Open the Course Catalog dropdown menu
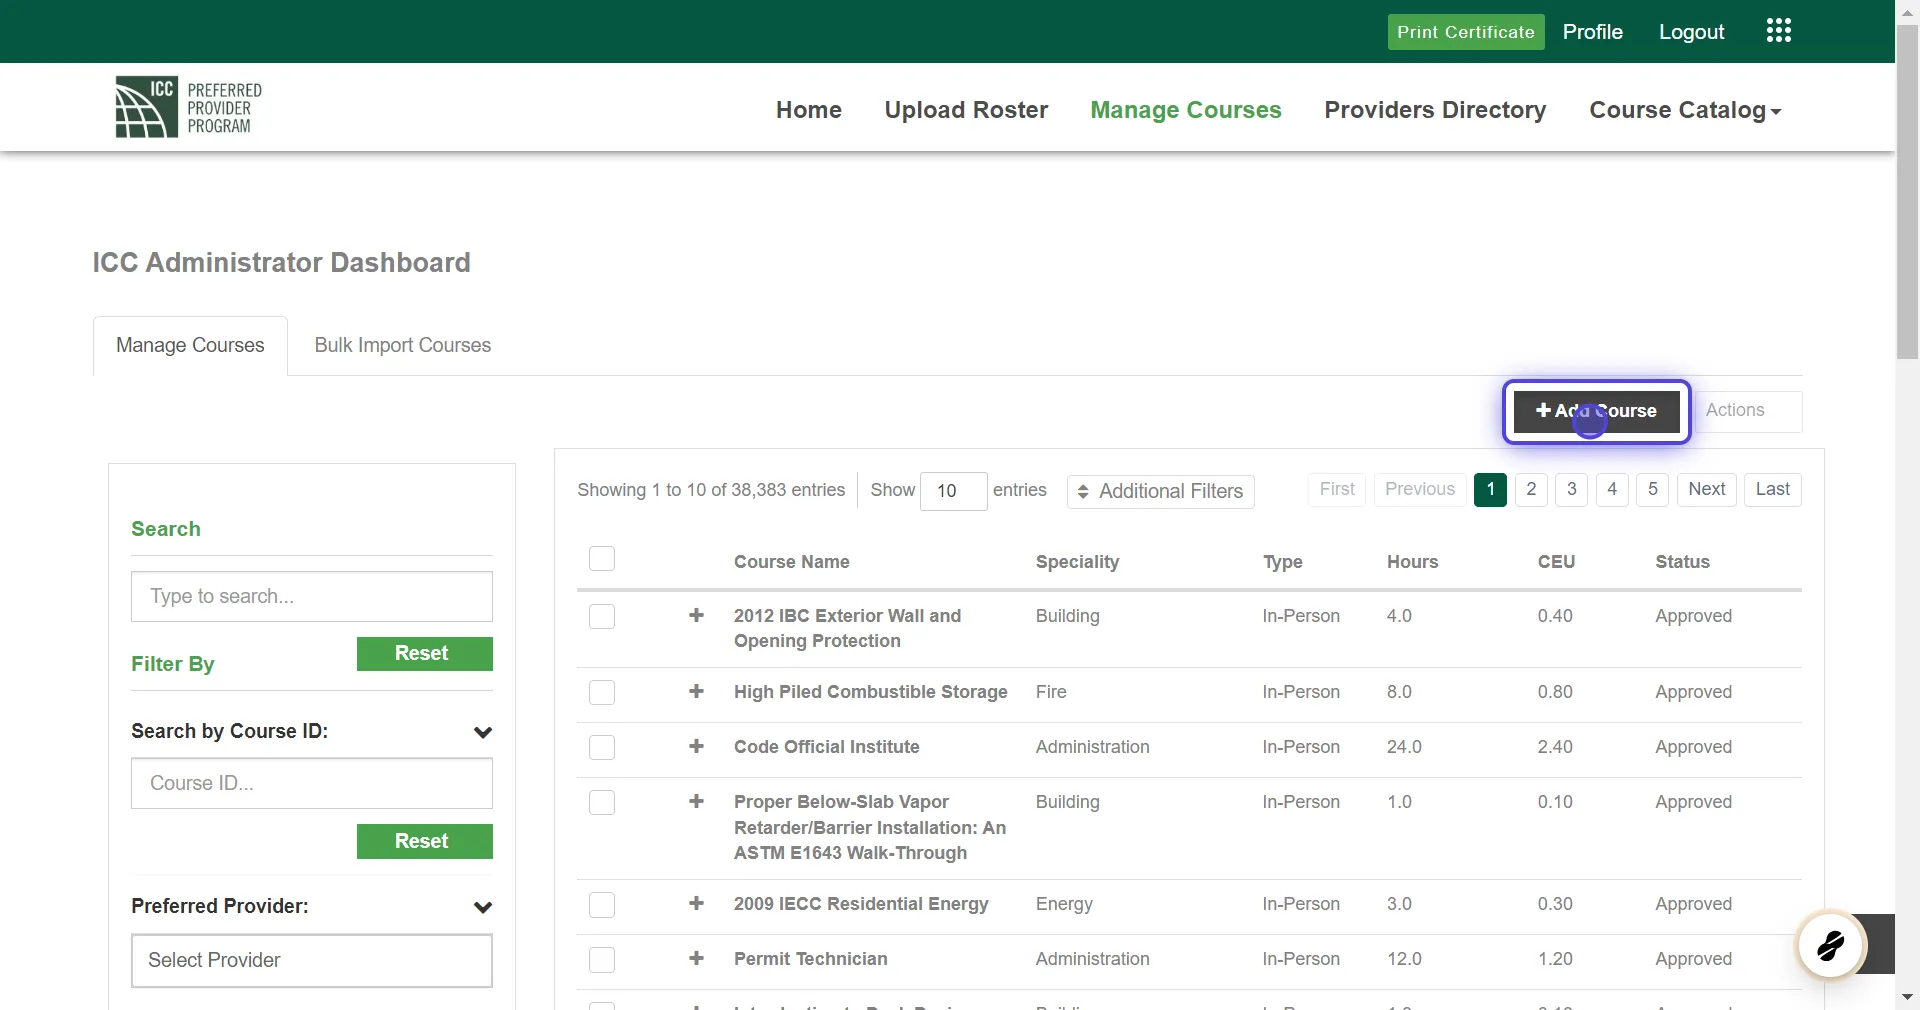 coord(1685,110)
